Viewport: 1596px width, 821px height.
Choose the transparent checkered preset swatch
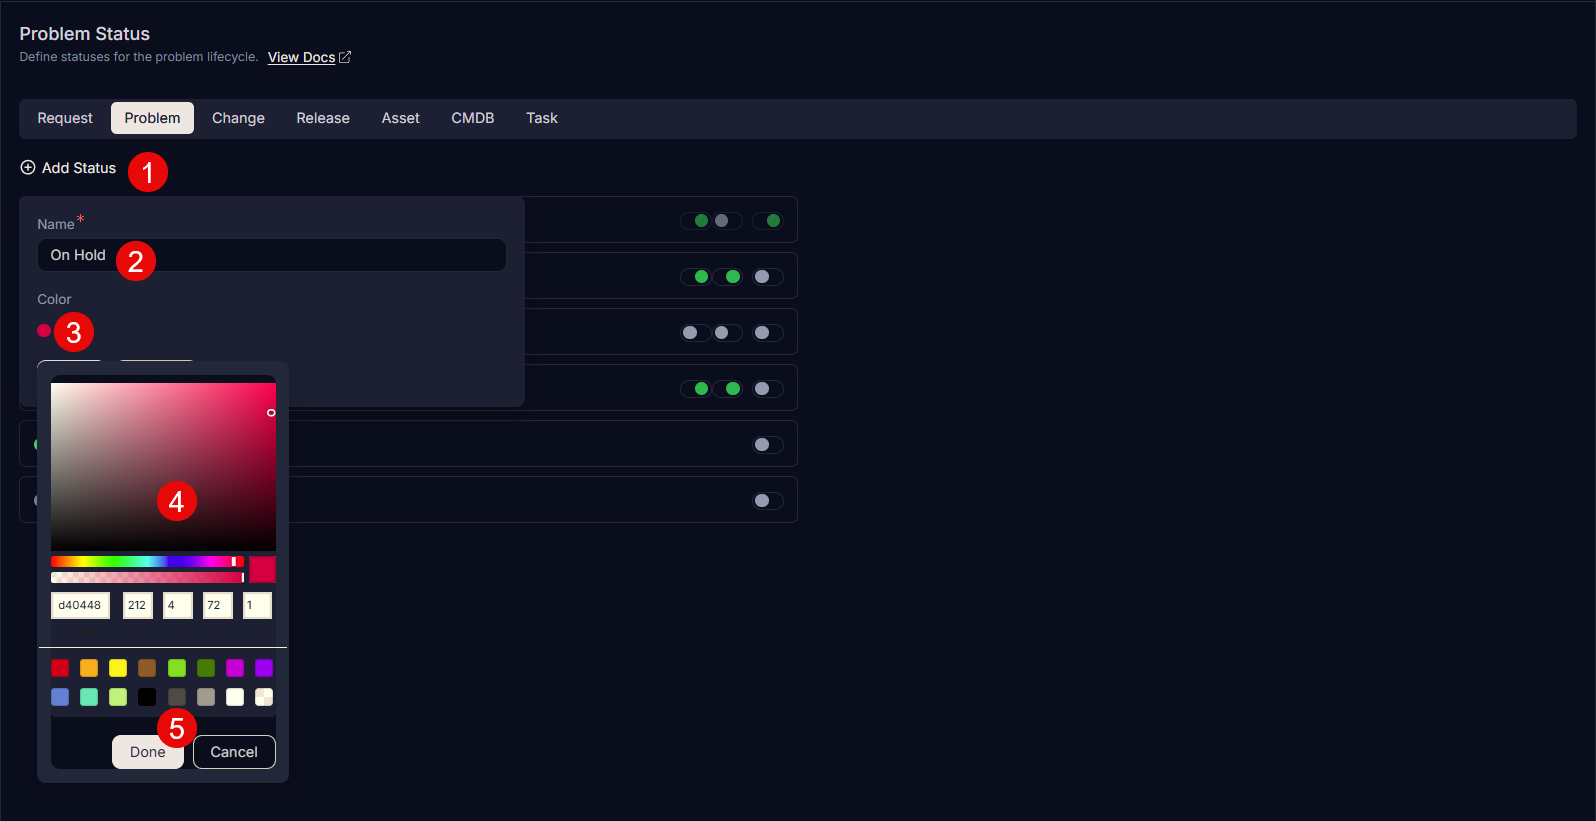264,697
